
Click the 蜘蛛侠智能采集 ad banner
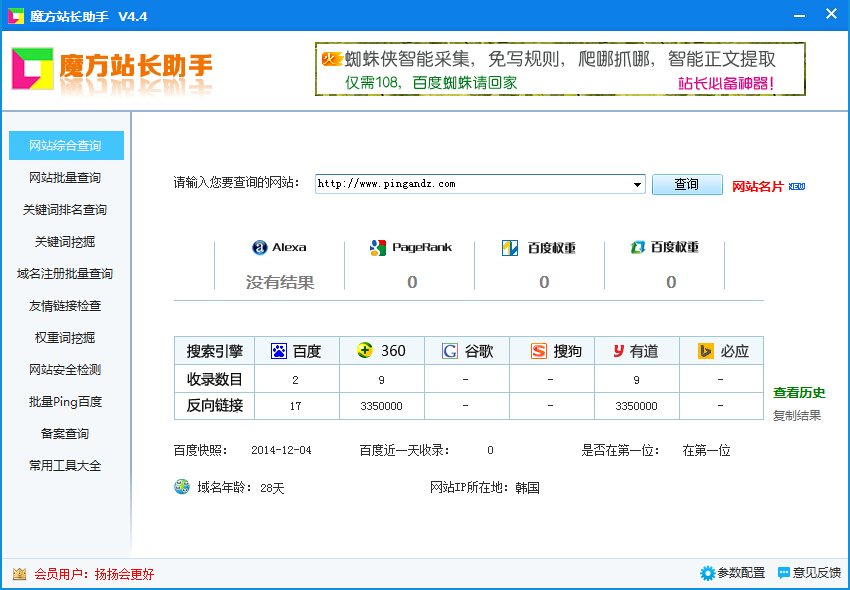pyautogui.click(x=560, y=69)
